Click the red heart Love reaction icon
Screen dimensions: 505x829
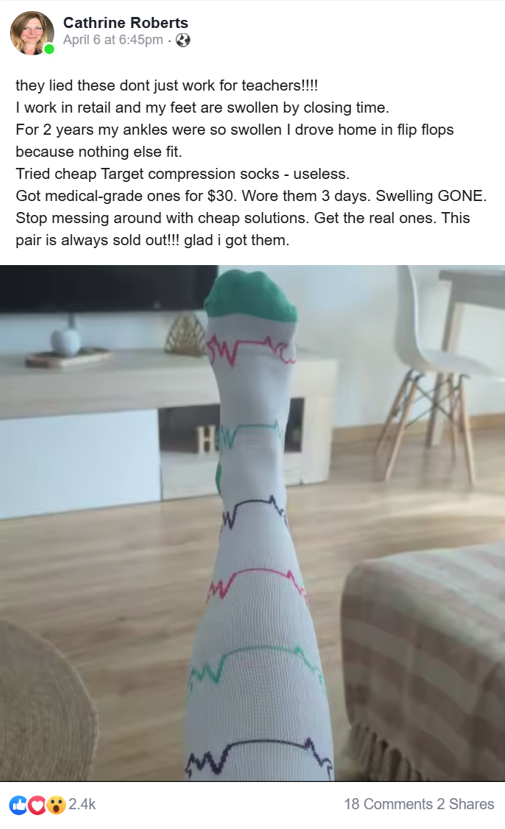coord(36,805)
